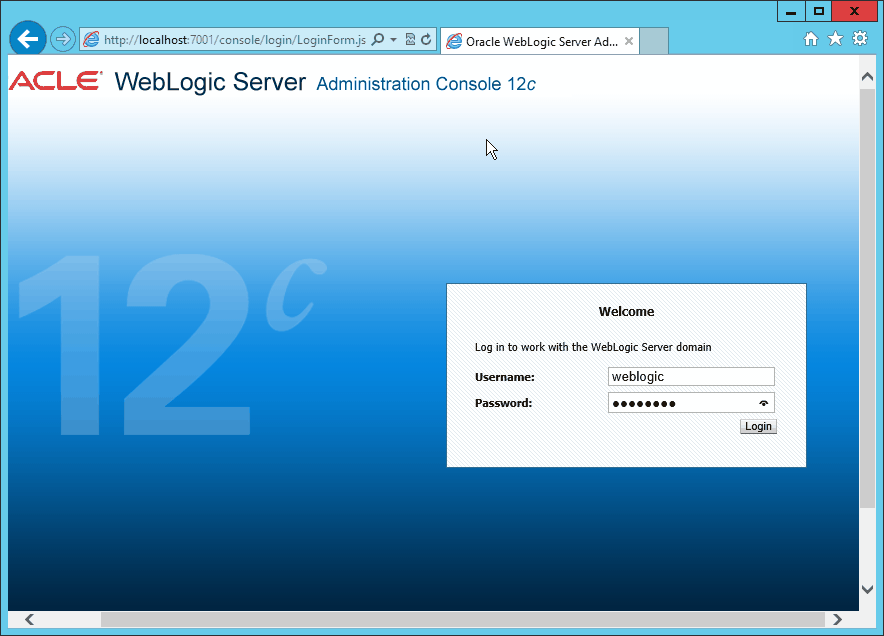
Task: Click the Compatibility View icon
Action: point(410,40)
